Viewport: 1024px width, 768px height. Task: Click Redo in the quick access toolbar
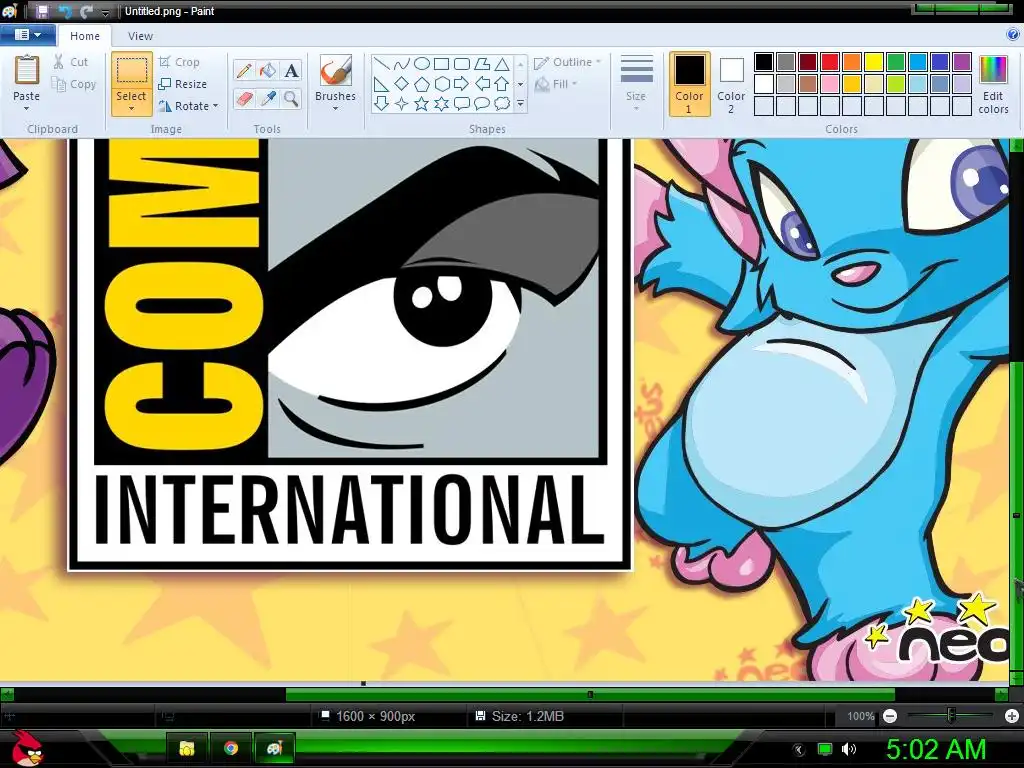pos(86,11)
